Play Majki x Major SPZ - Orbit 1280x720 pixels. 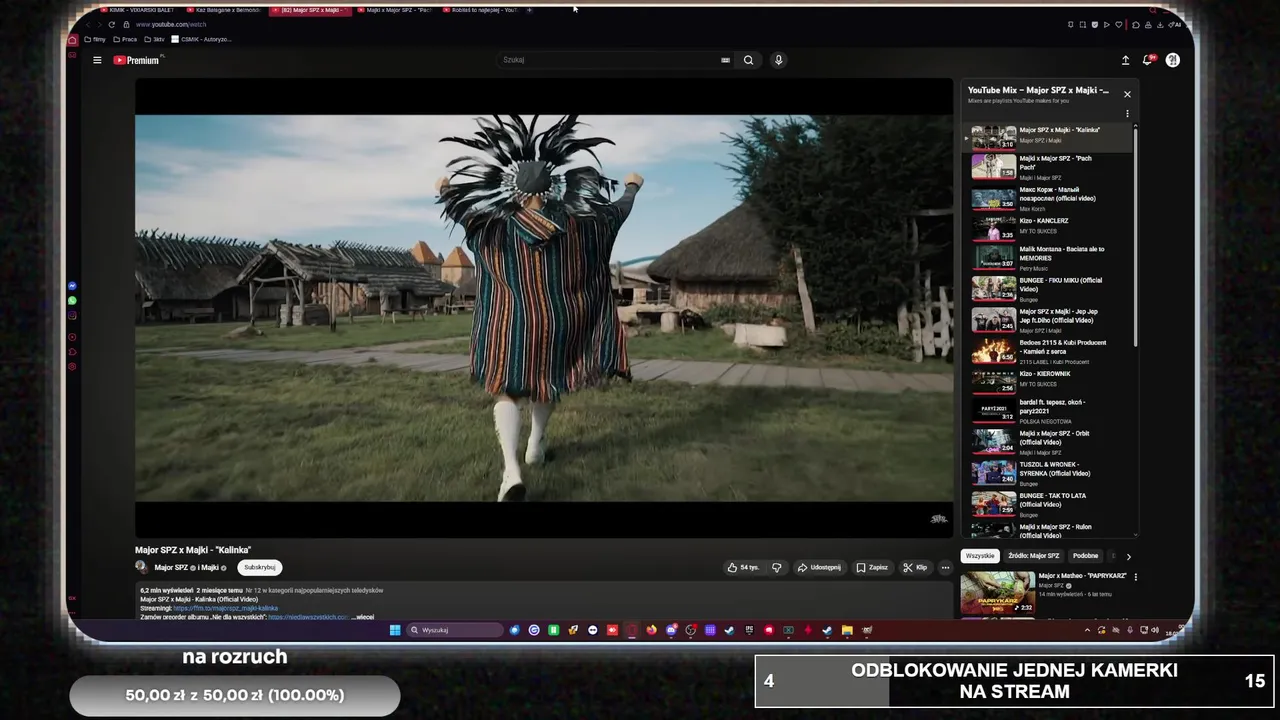(x=1050, y=442)
